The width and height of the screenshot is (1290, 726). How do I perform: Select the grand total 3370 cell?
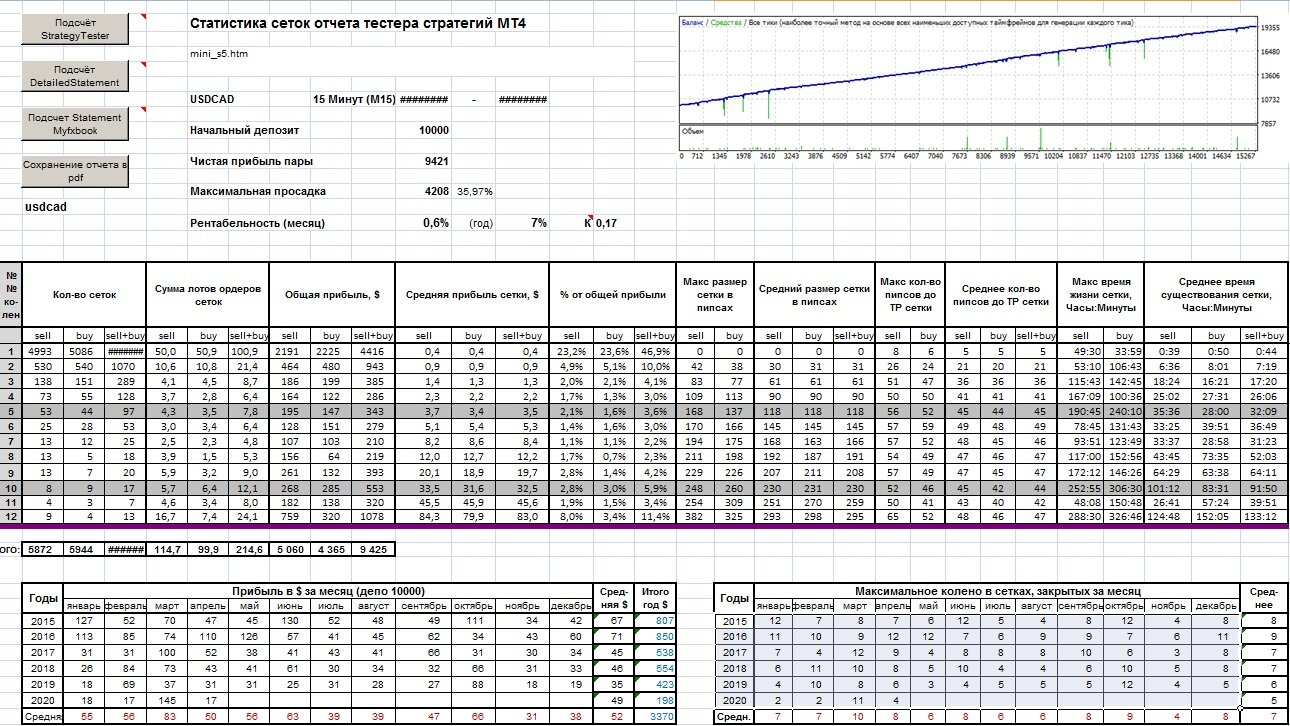[x=657, y=717]
